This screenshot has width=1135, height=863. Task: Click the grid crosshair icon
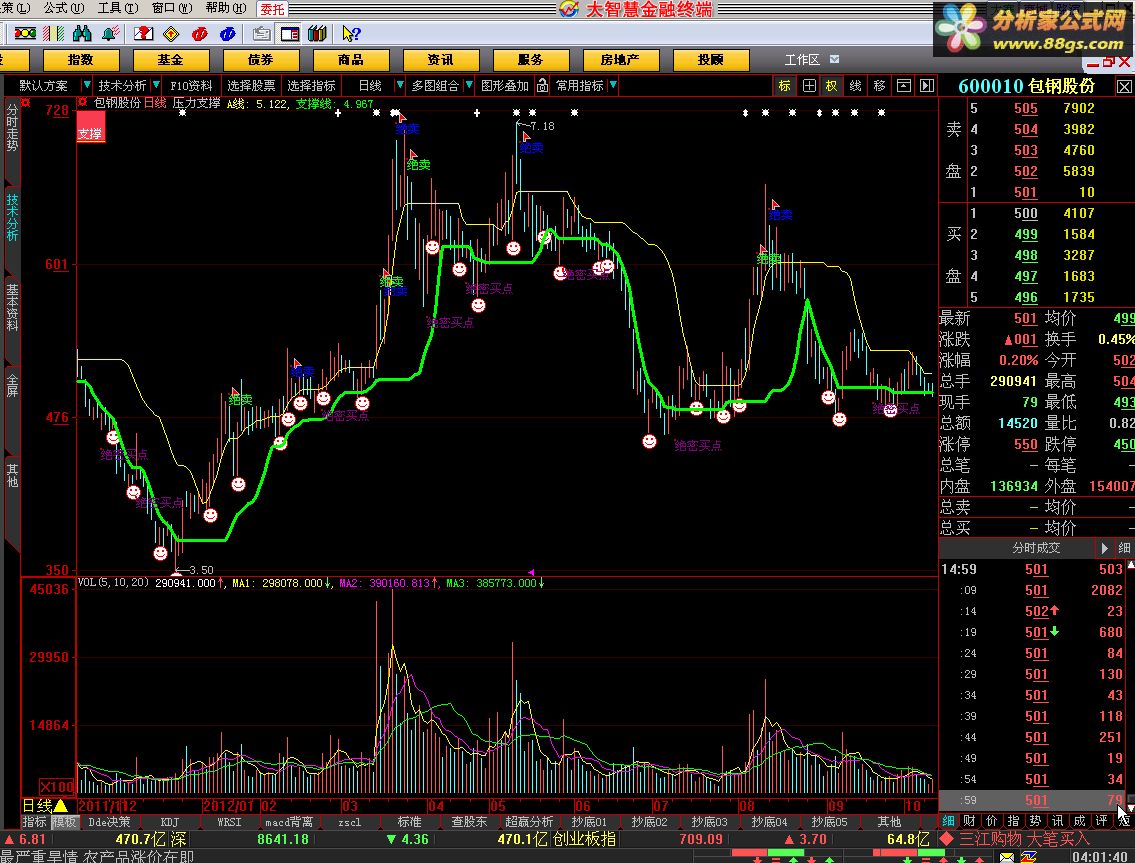(x=809, y=85)
